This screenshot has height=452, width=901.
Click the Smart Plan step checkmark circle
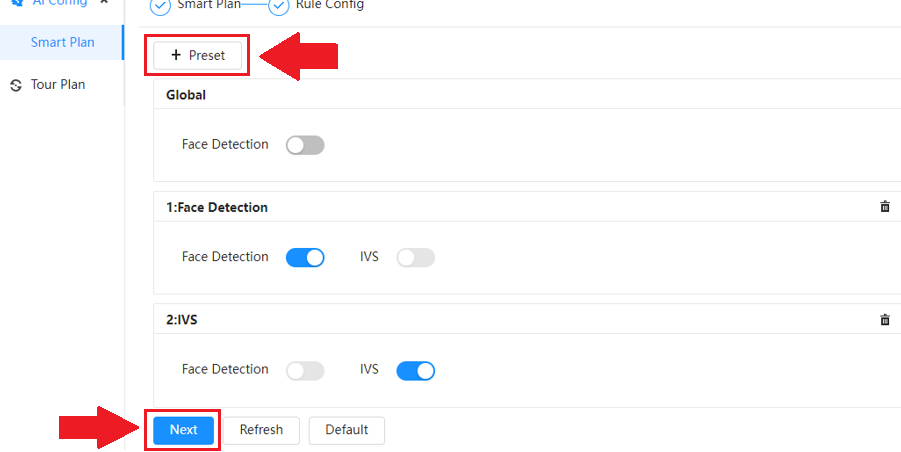160,6
